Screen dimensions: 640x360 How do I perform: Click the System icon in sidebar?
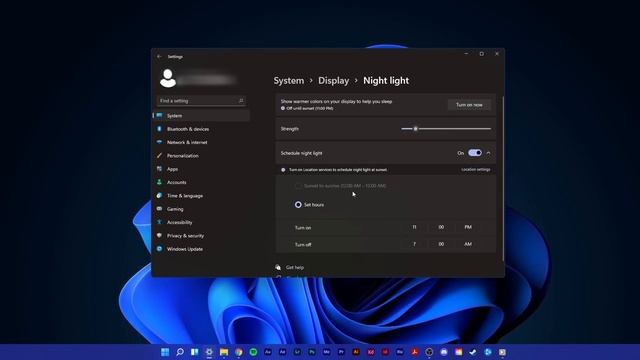[x=159, y=116]
